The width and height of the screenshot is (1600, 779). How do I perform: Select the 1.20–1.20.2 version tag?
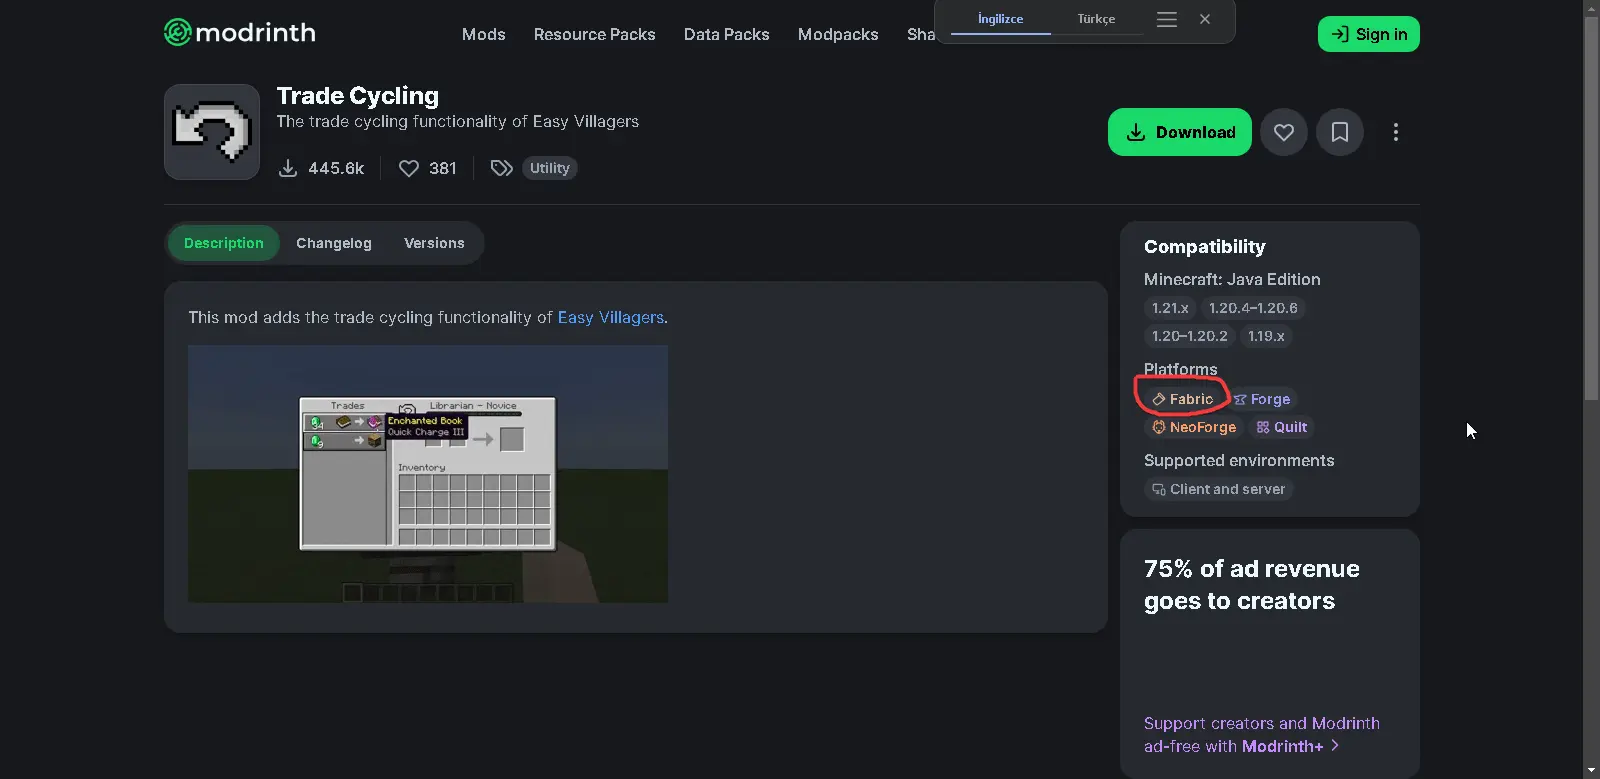click(1190, 336)
